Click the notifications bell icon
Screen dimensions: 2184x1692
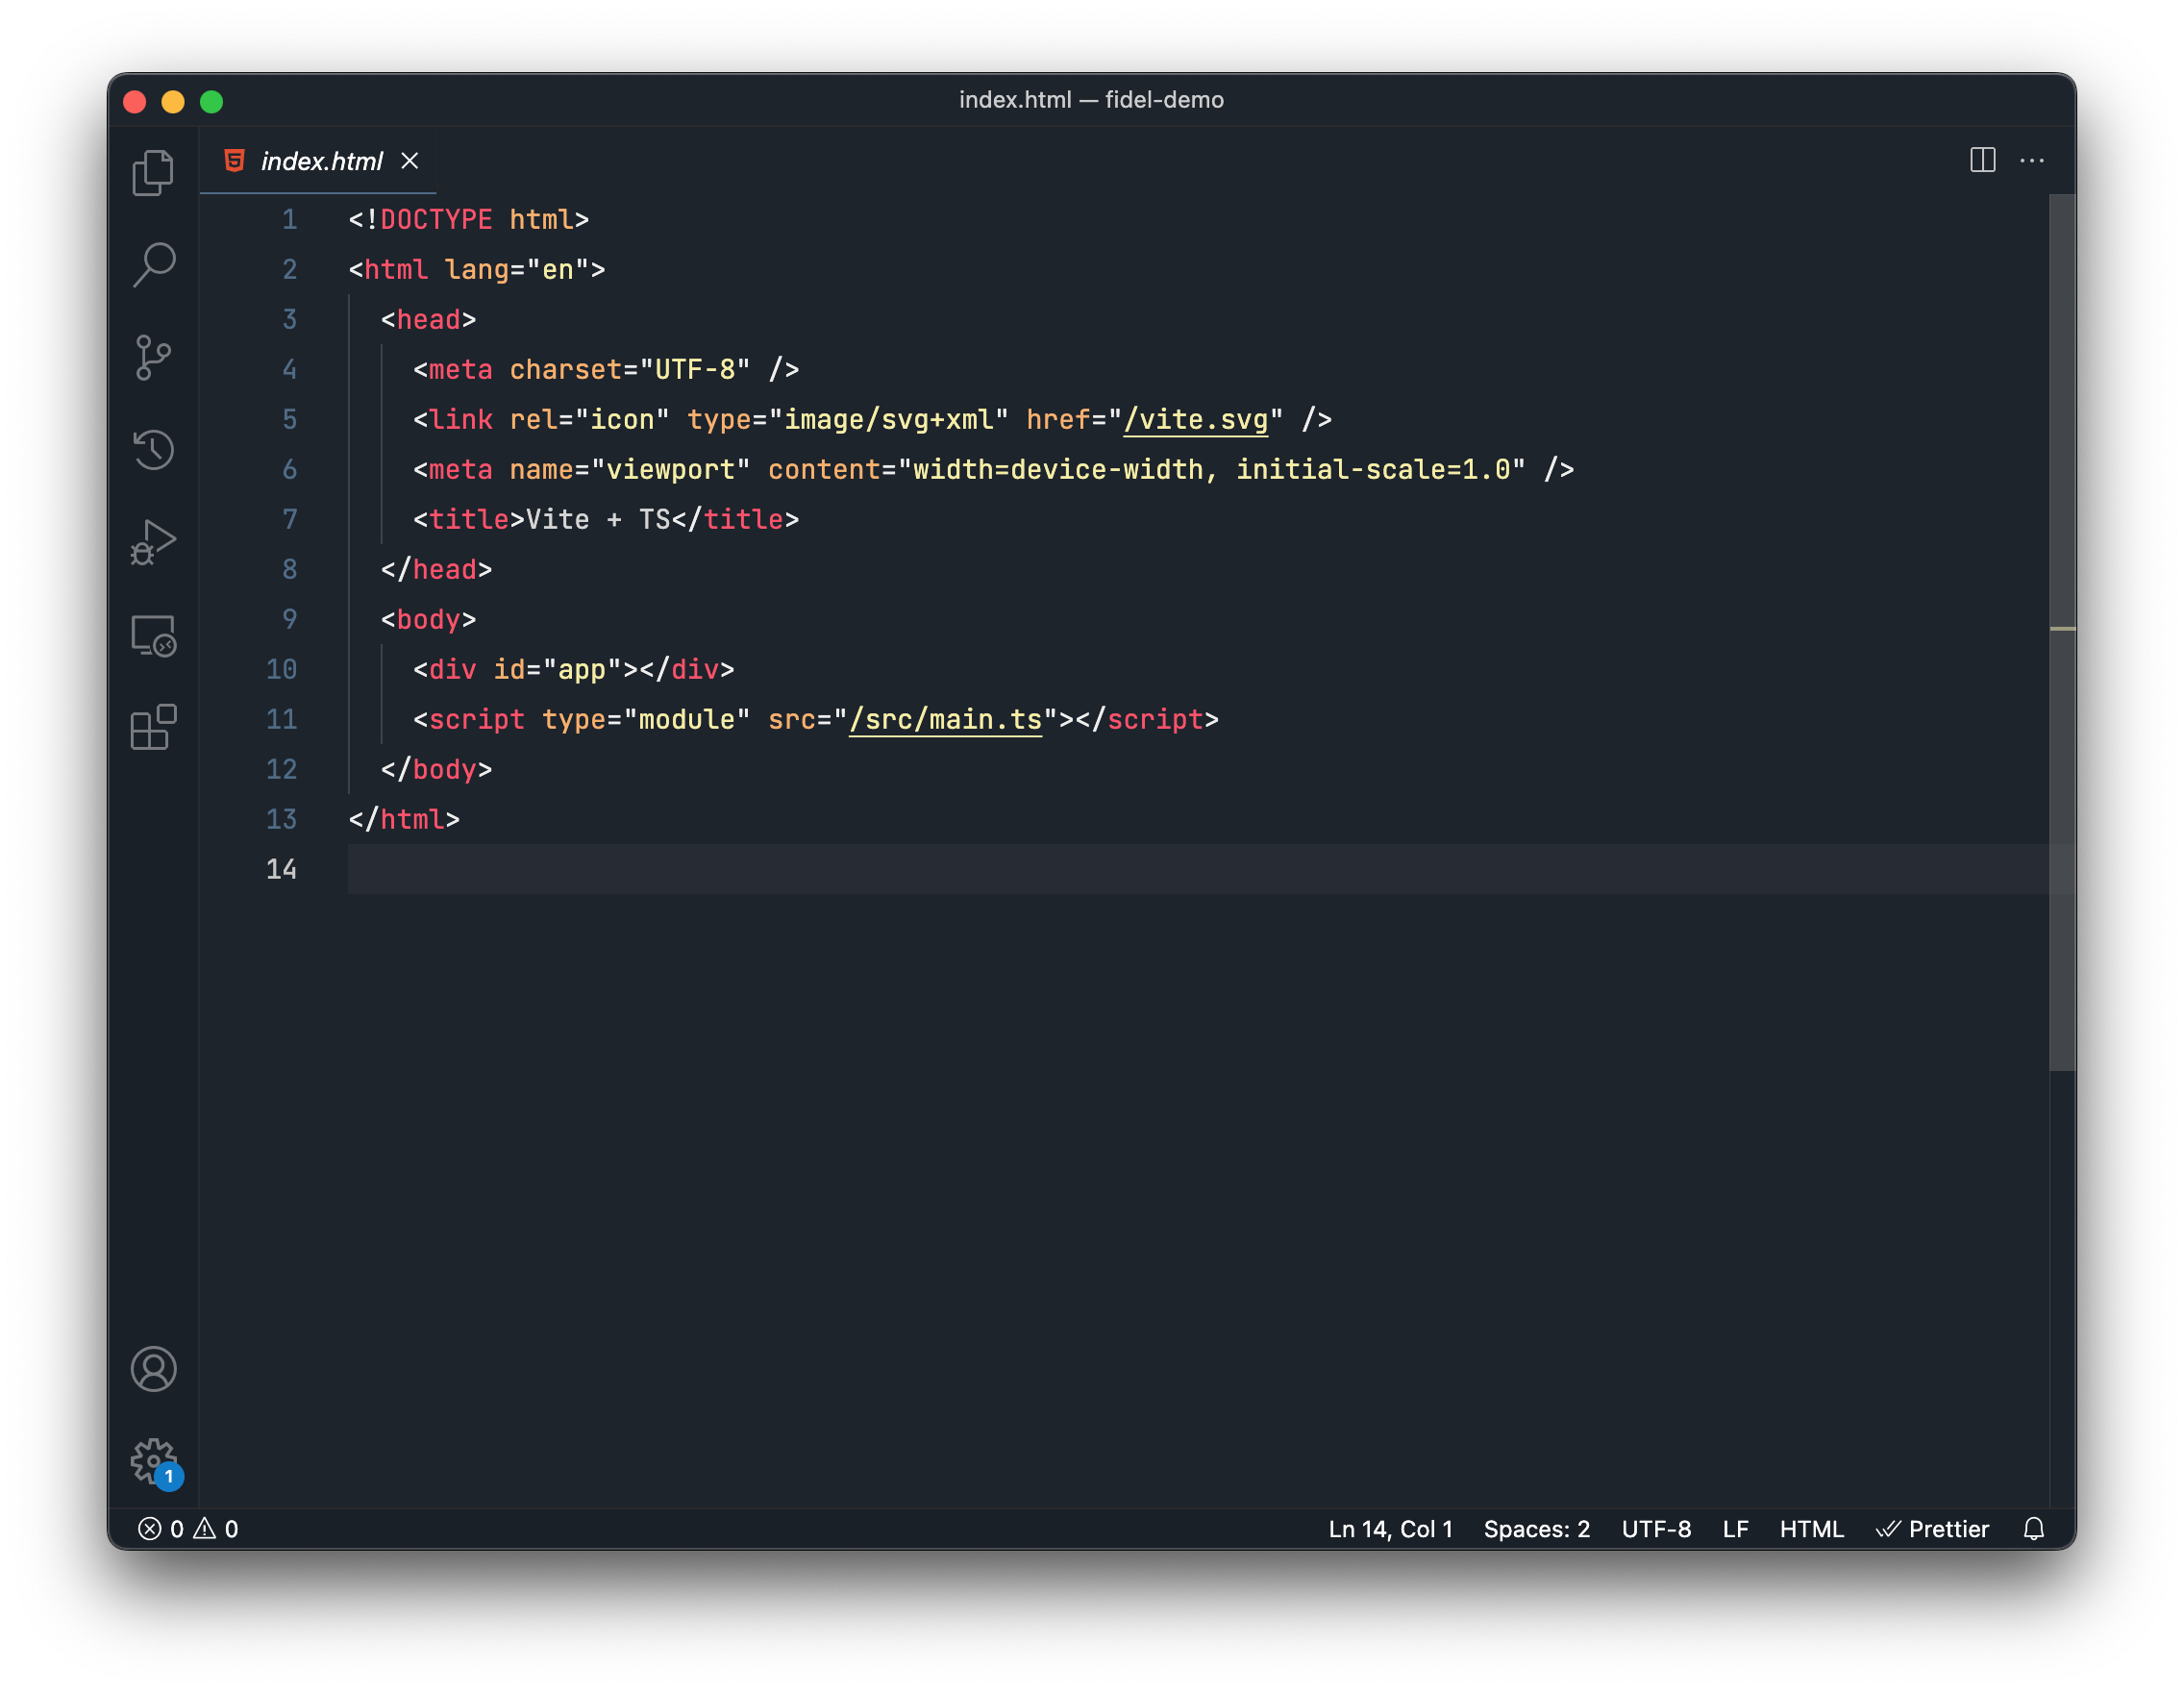click(x=2033, y=1529)
